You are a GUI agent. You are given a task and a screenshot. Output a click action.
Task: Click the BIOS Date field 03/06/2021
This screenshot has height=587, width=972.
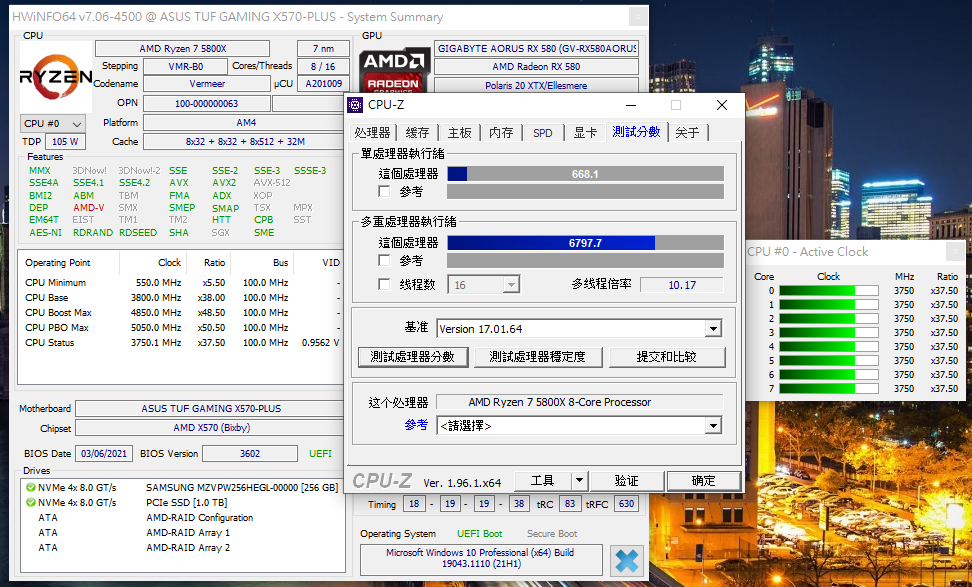pos(104,454)
